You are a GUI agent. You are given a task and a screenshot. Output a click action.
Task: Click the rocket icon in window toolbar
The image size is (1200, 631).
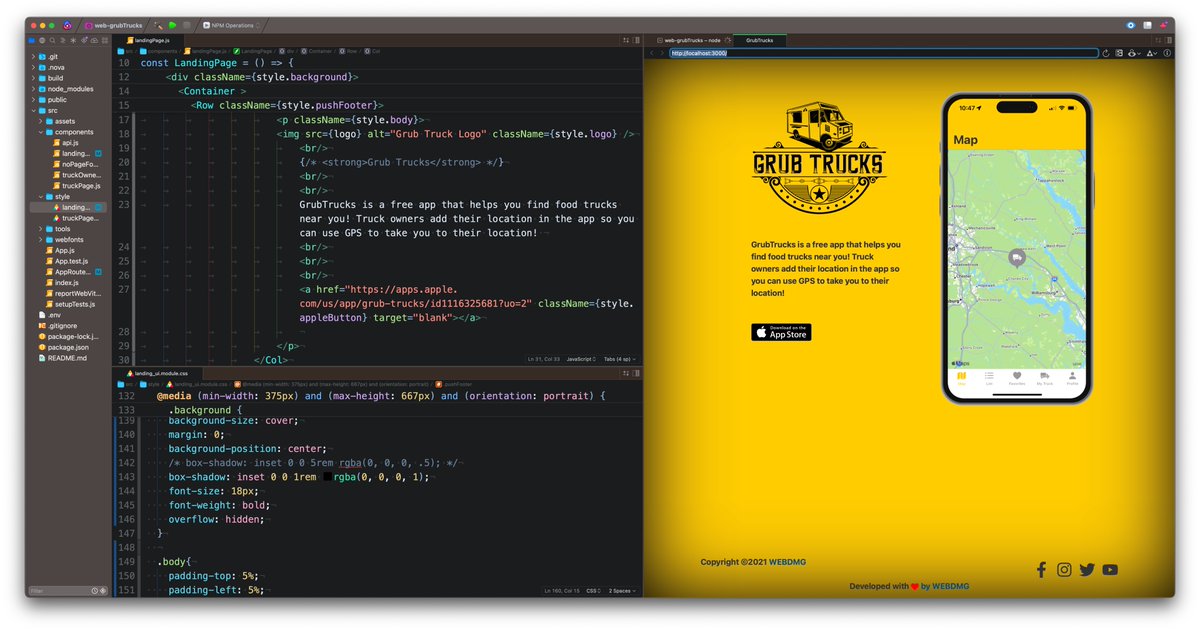point(1164,24)
